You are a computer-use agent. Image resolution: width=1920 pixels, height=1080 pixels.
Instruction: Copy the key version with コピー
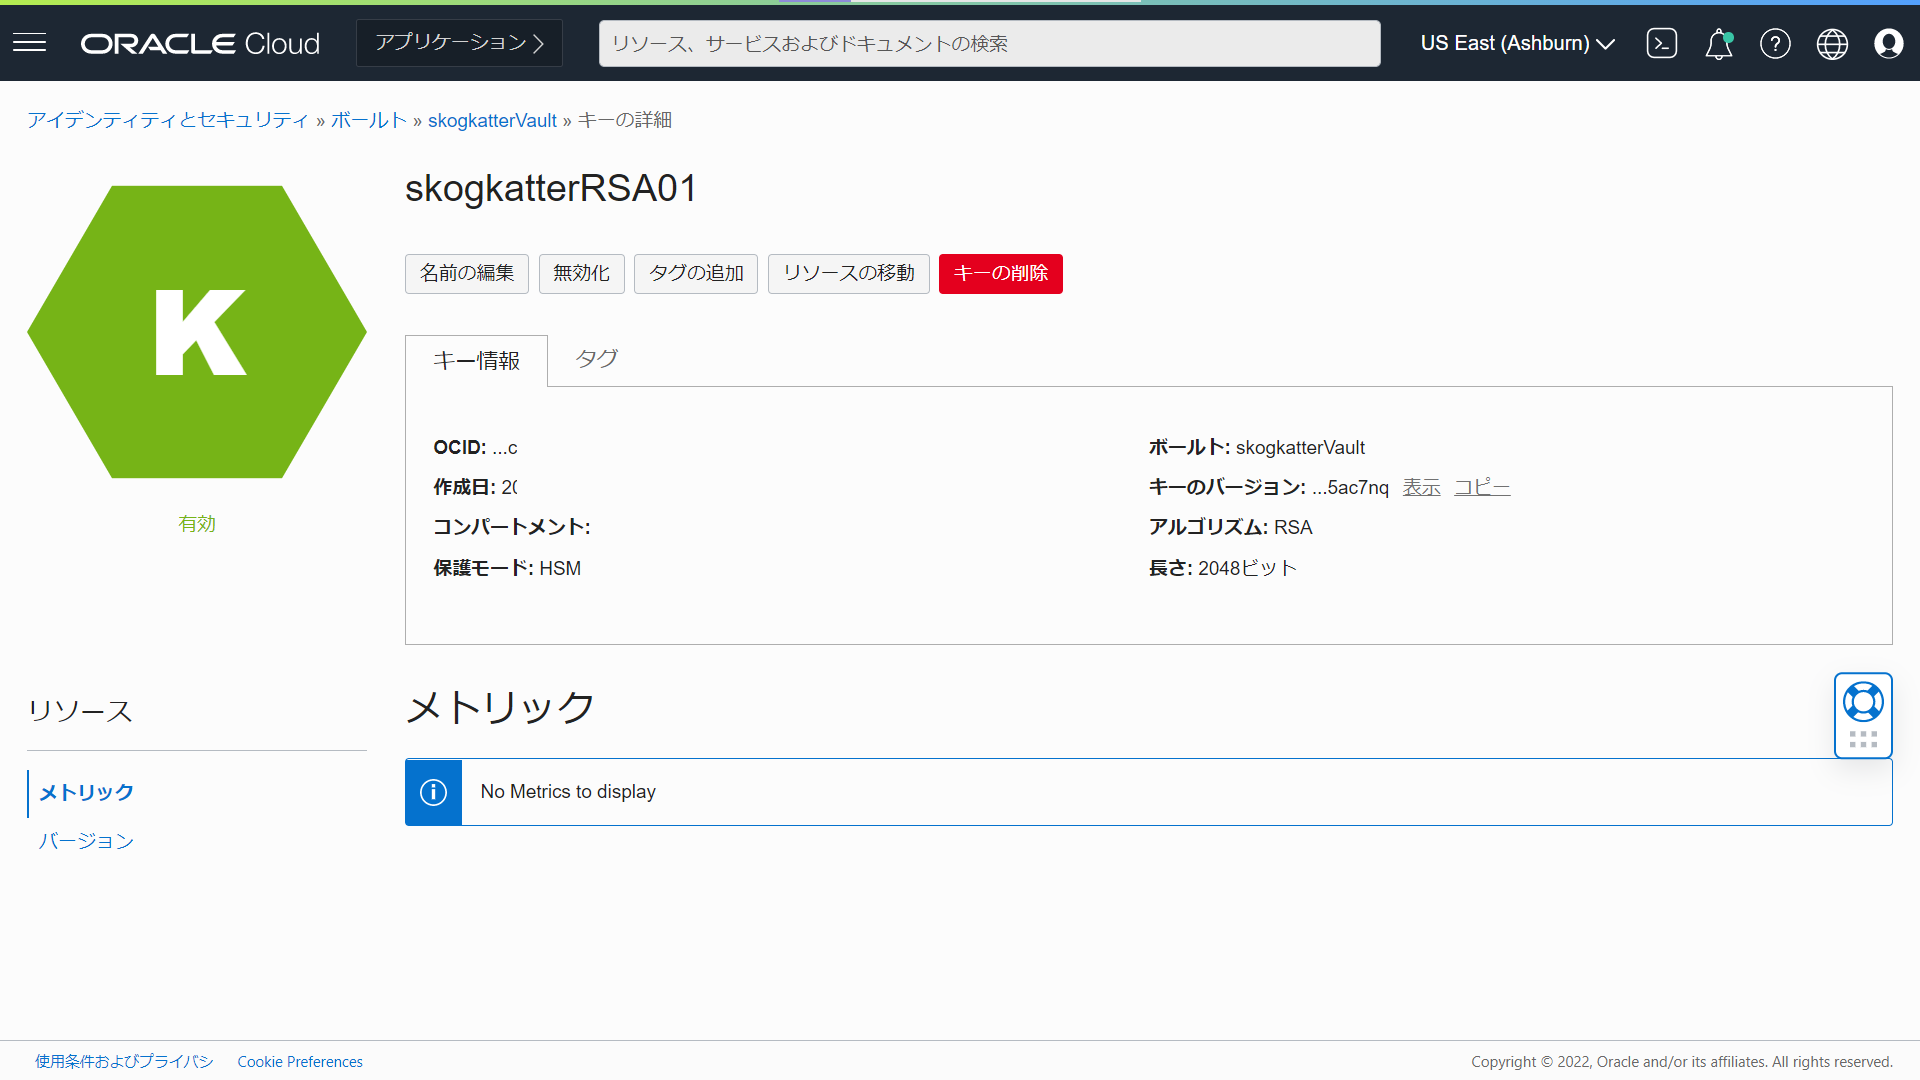pyautogui.click(x=1481, y=487)
